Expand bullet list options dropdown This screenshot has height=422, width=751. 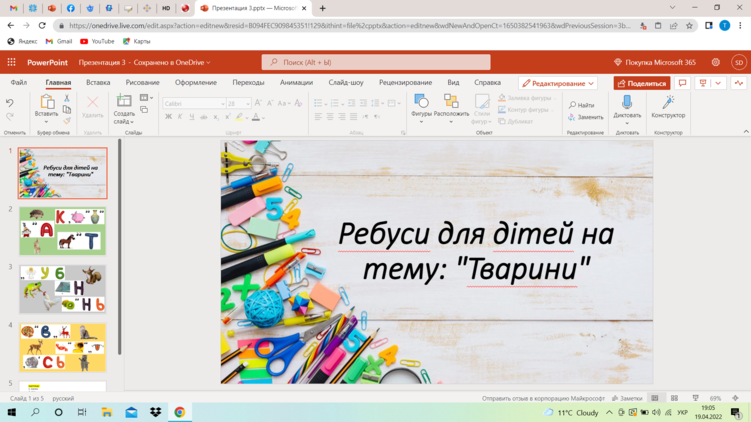[326, 104]
